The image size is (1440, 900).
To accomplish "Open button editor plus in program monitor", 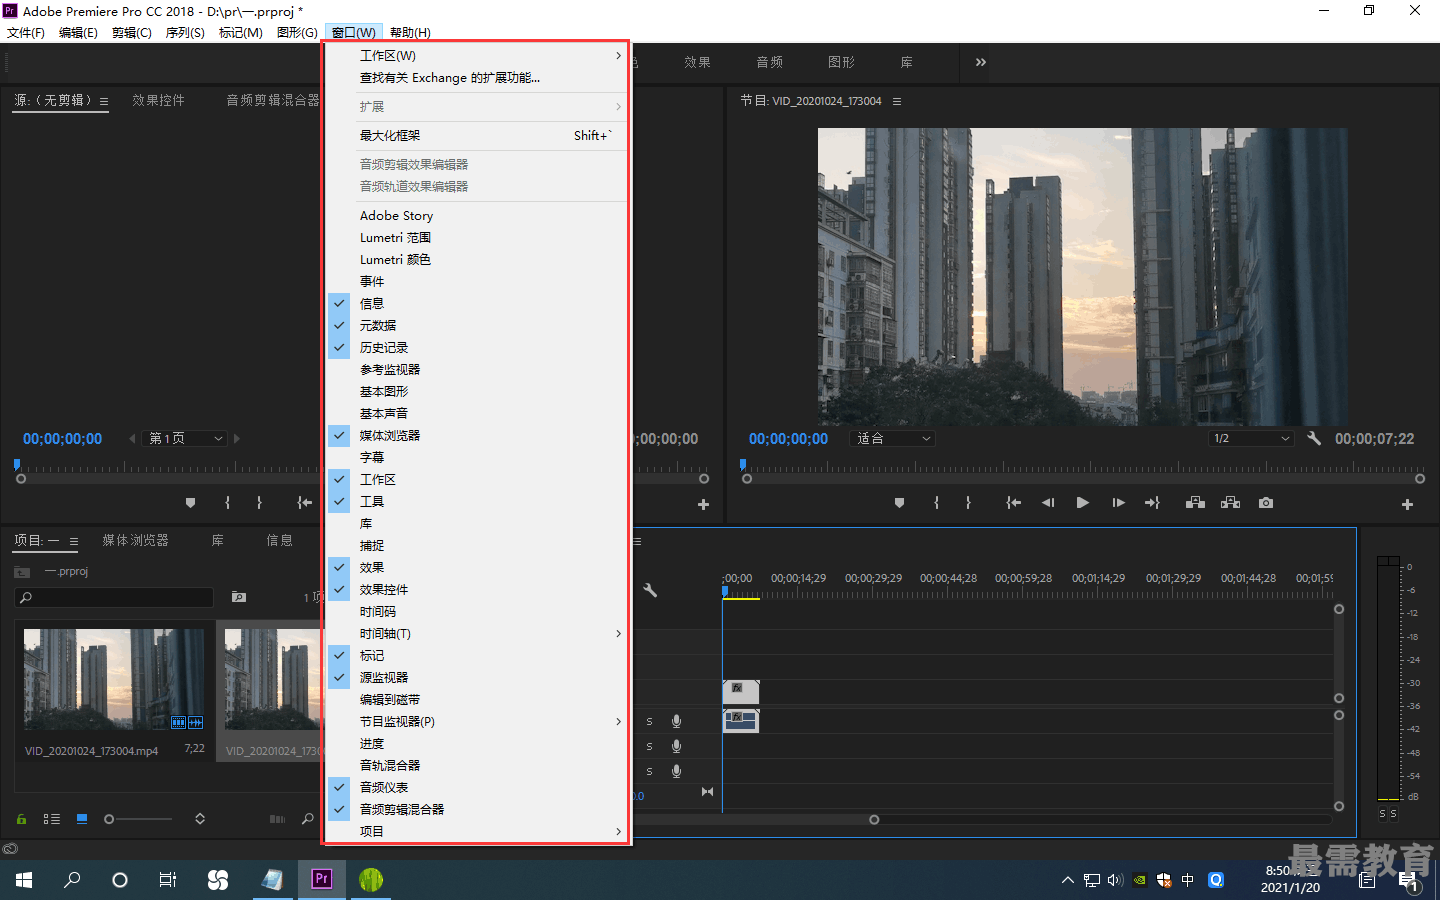I will click(1407, 504).
